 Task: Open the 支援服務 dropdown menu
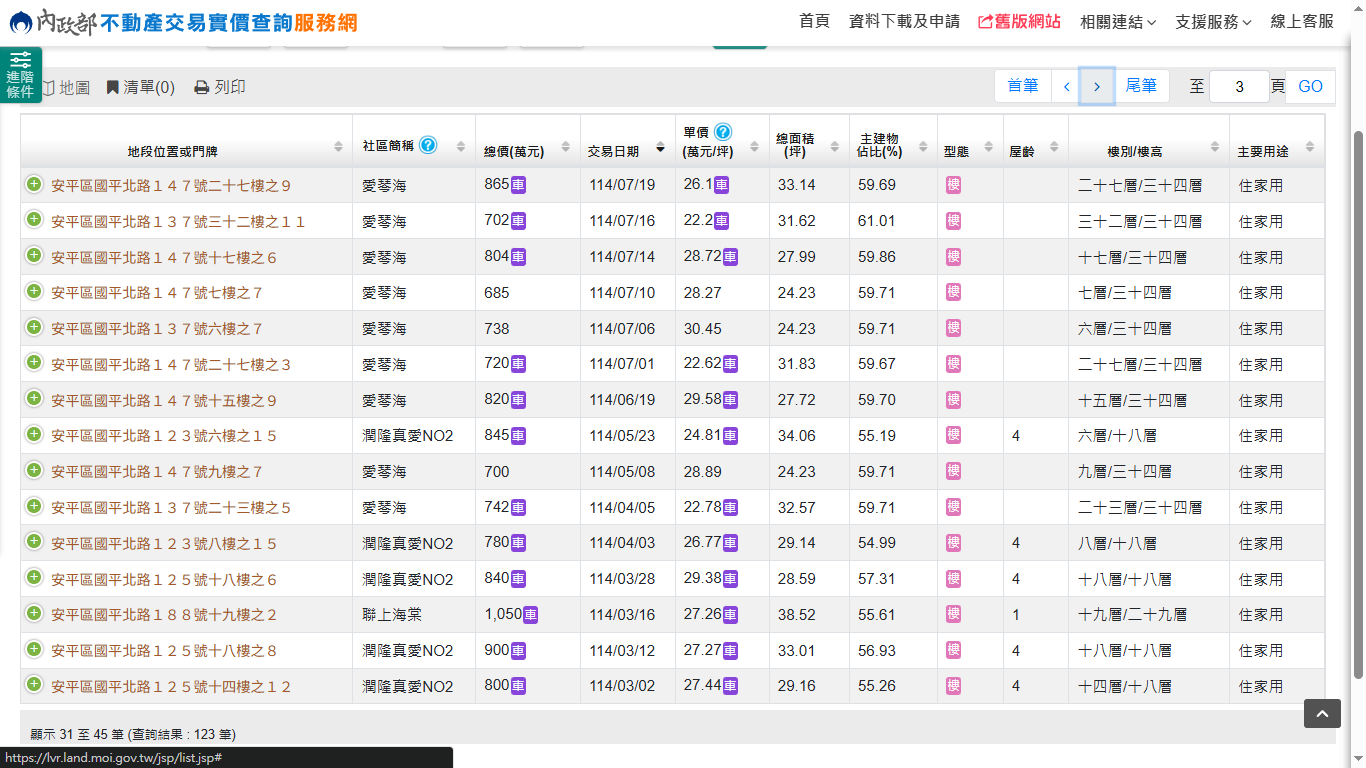click(x=1213, y=22)
